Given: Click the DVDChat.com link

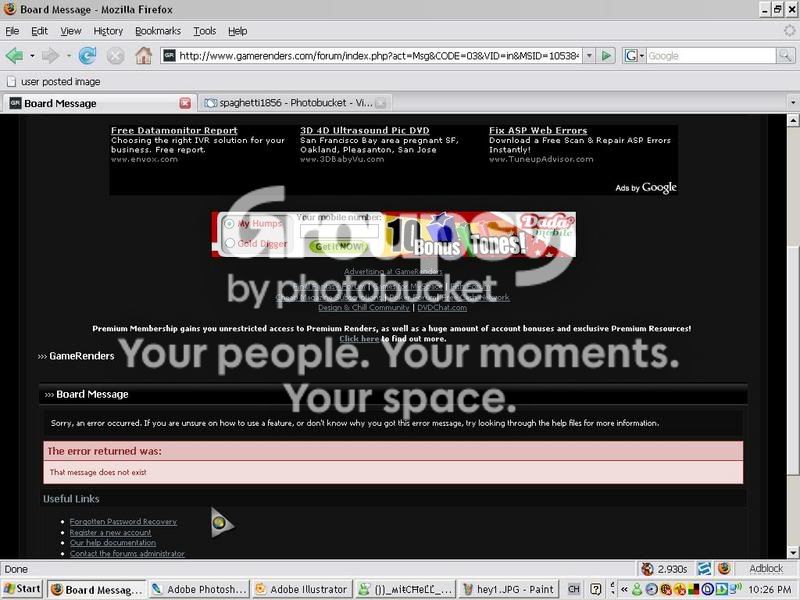Looking at the screenshot, I should point(442,308).
